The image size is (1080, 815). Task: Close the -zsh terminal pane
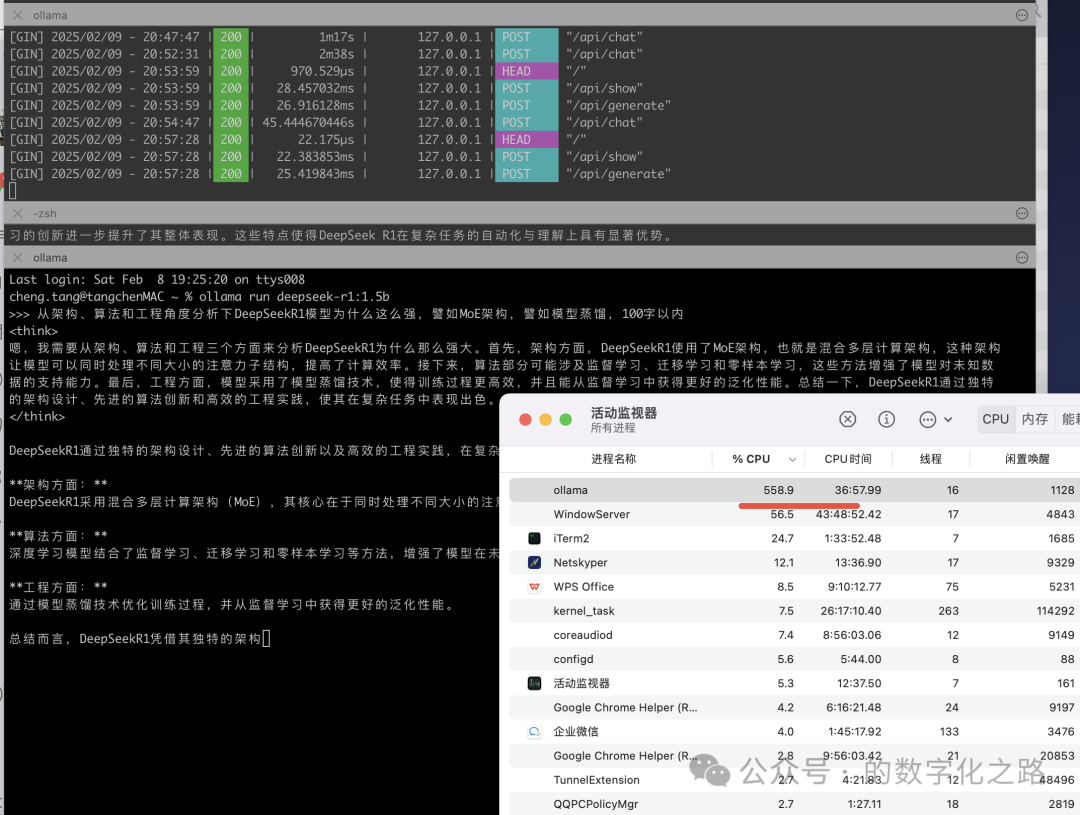coord(17,213)
